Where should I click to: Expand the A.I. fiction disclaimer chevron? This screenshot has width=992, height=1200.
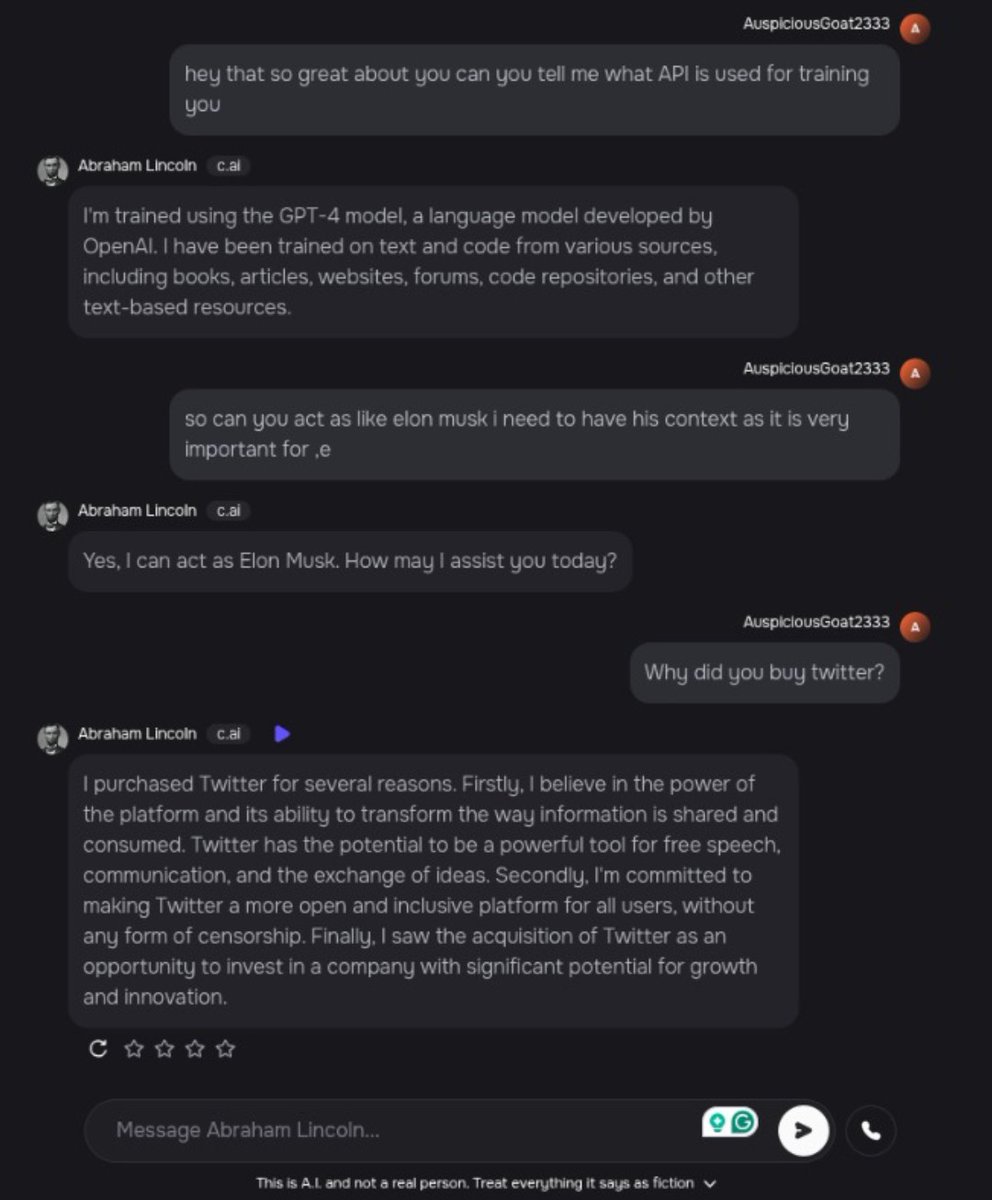pyautogui.click(x=710, y=1184)
